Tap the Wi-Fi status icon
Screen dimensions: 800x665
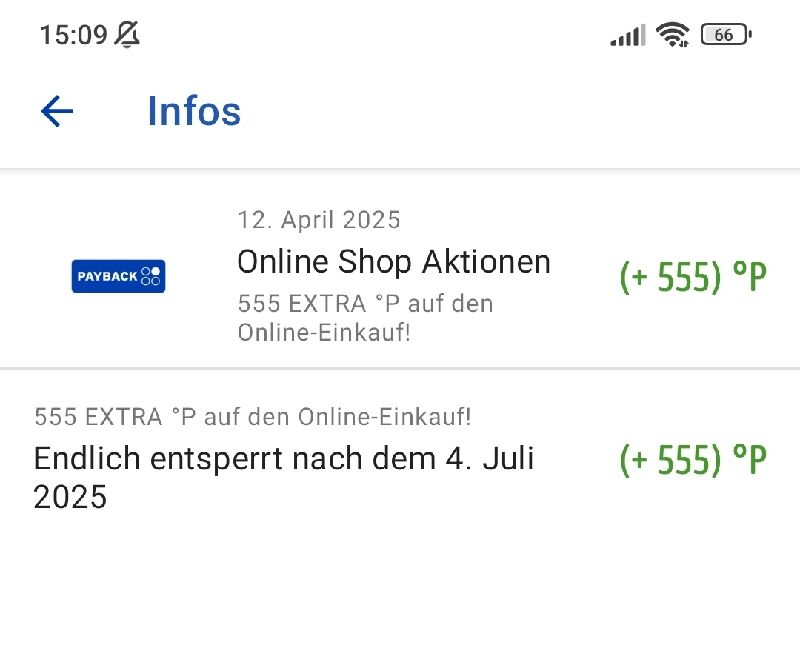[672, 35]
